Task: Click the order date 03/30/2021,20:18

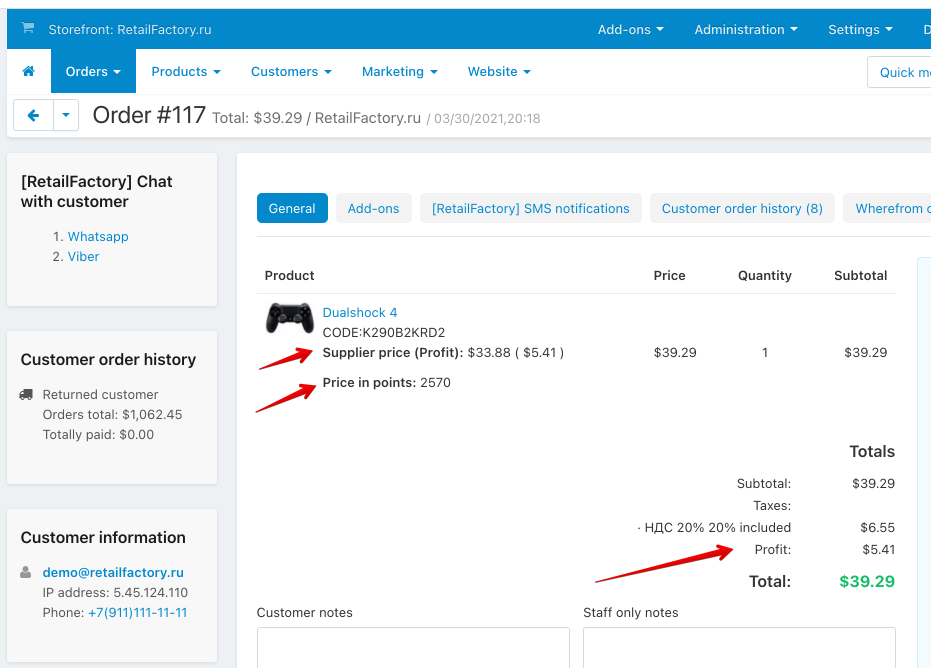Action: 487,118
